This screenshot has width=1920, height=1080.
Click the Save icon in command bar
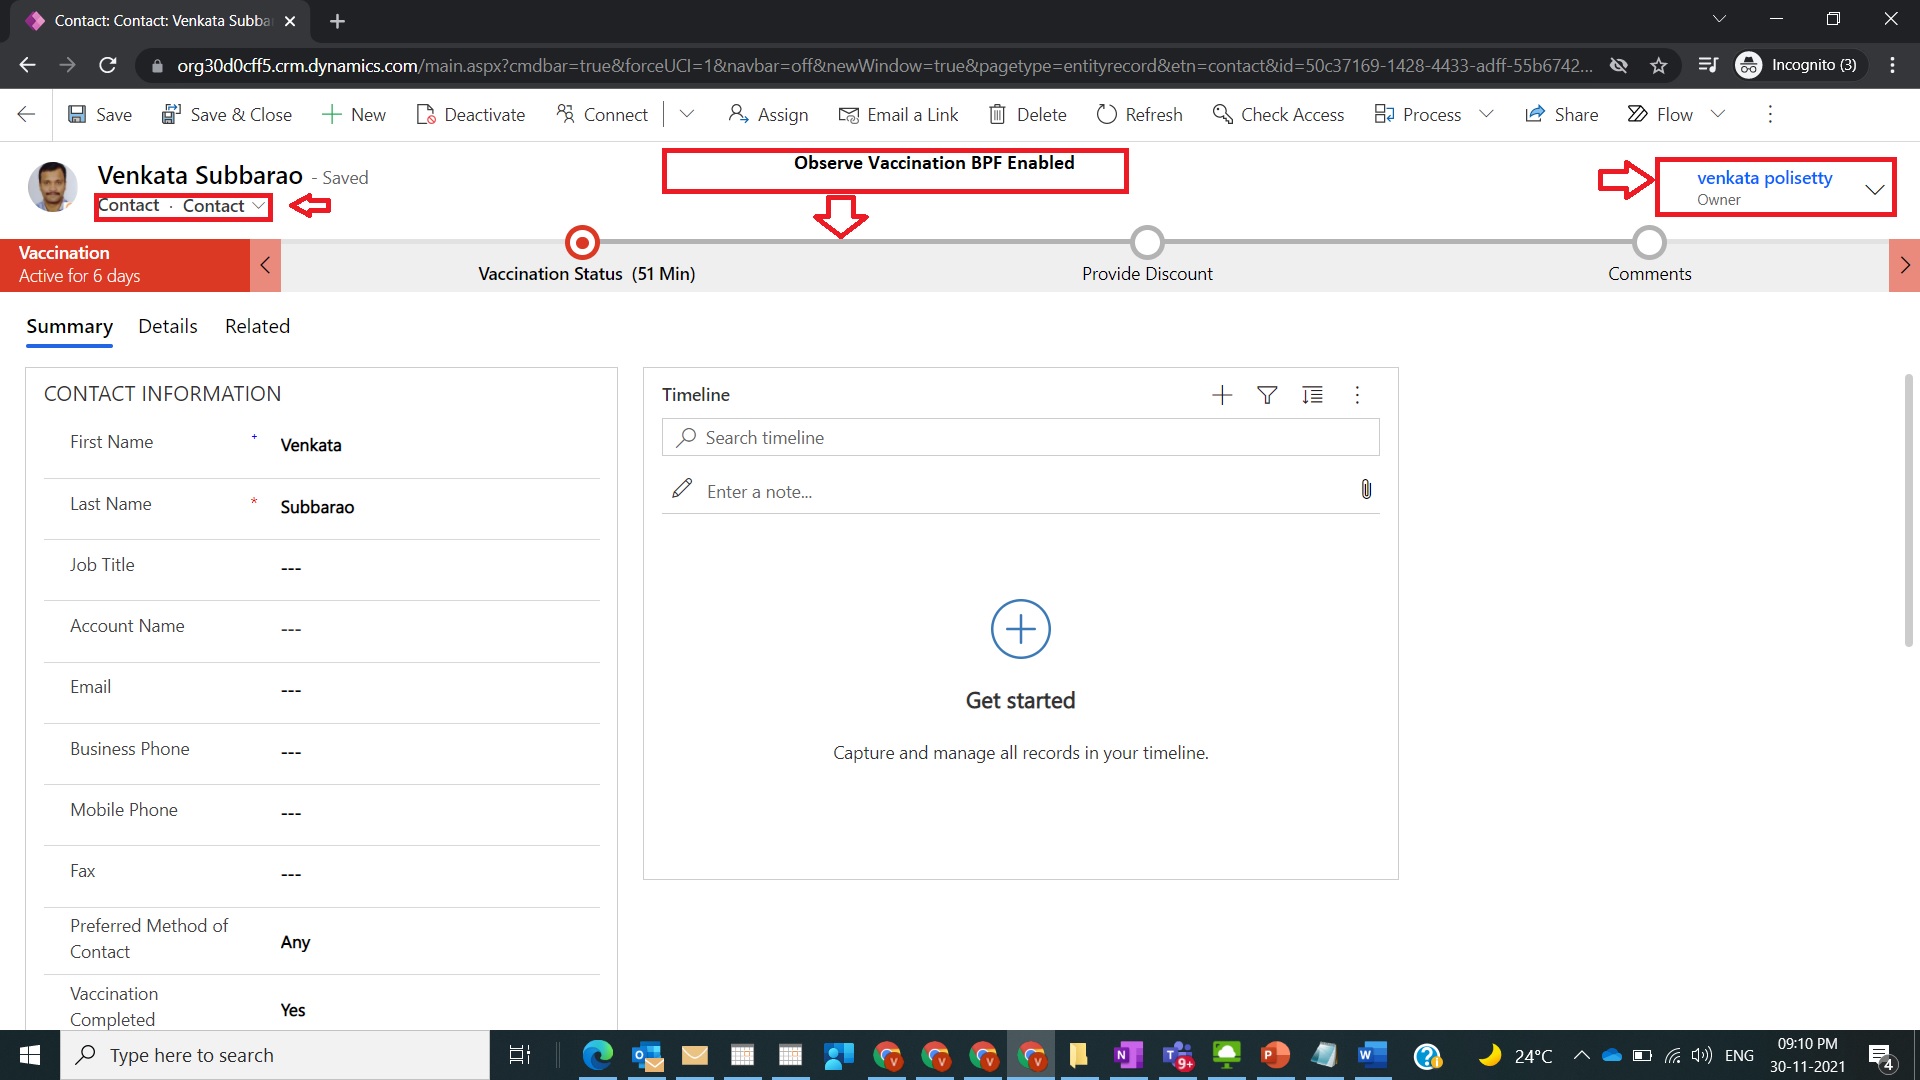pos(77,114)
